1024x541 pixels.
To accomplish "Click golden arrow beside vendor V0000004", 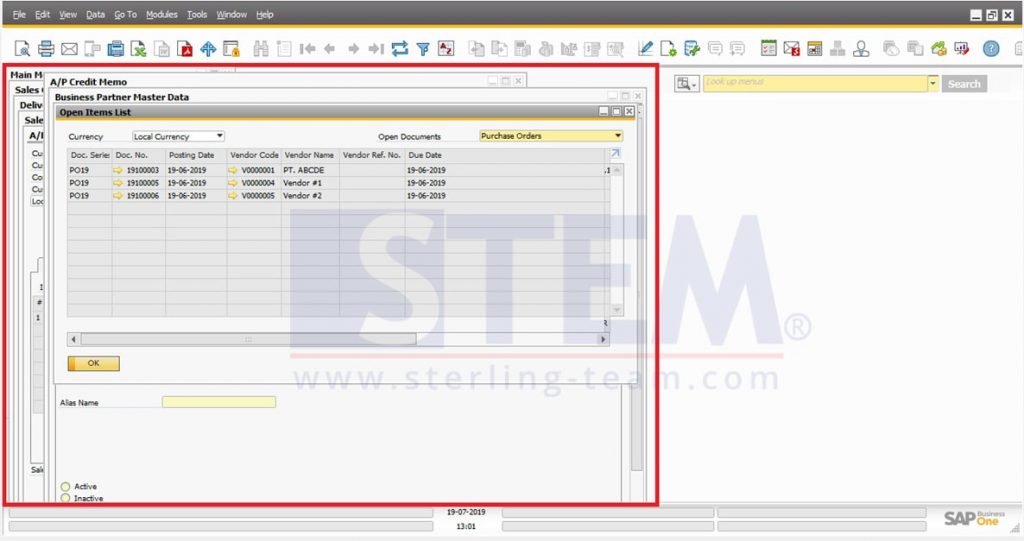I will point(233,184).
